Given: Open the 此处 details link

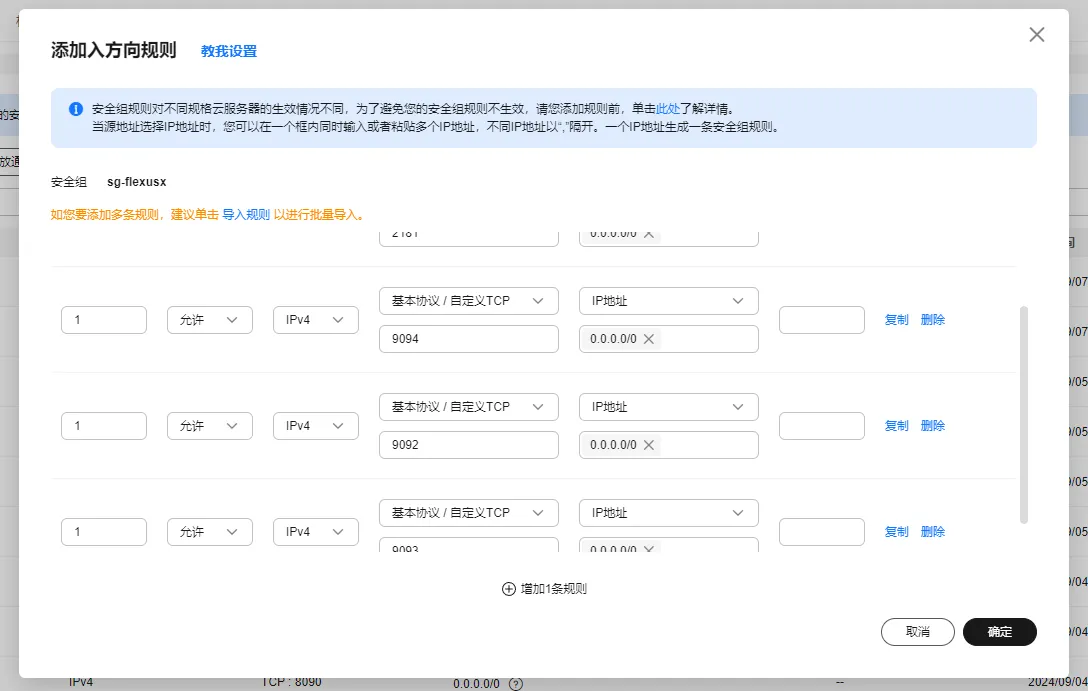Looking at the screenshot, I should tap(668, 109).
